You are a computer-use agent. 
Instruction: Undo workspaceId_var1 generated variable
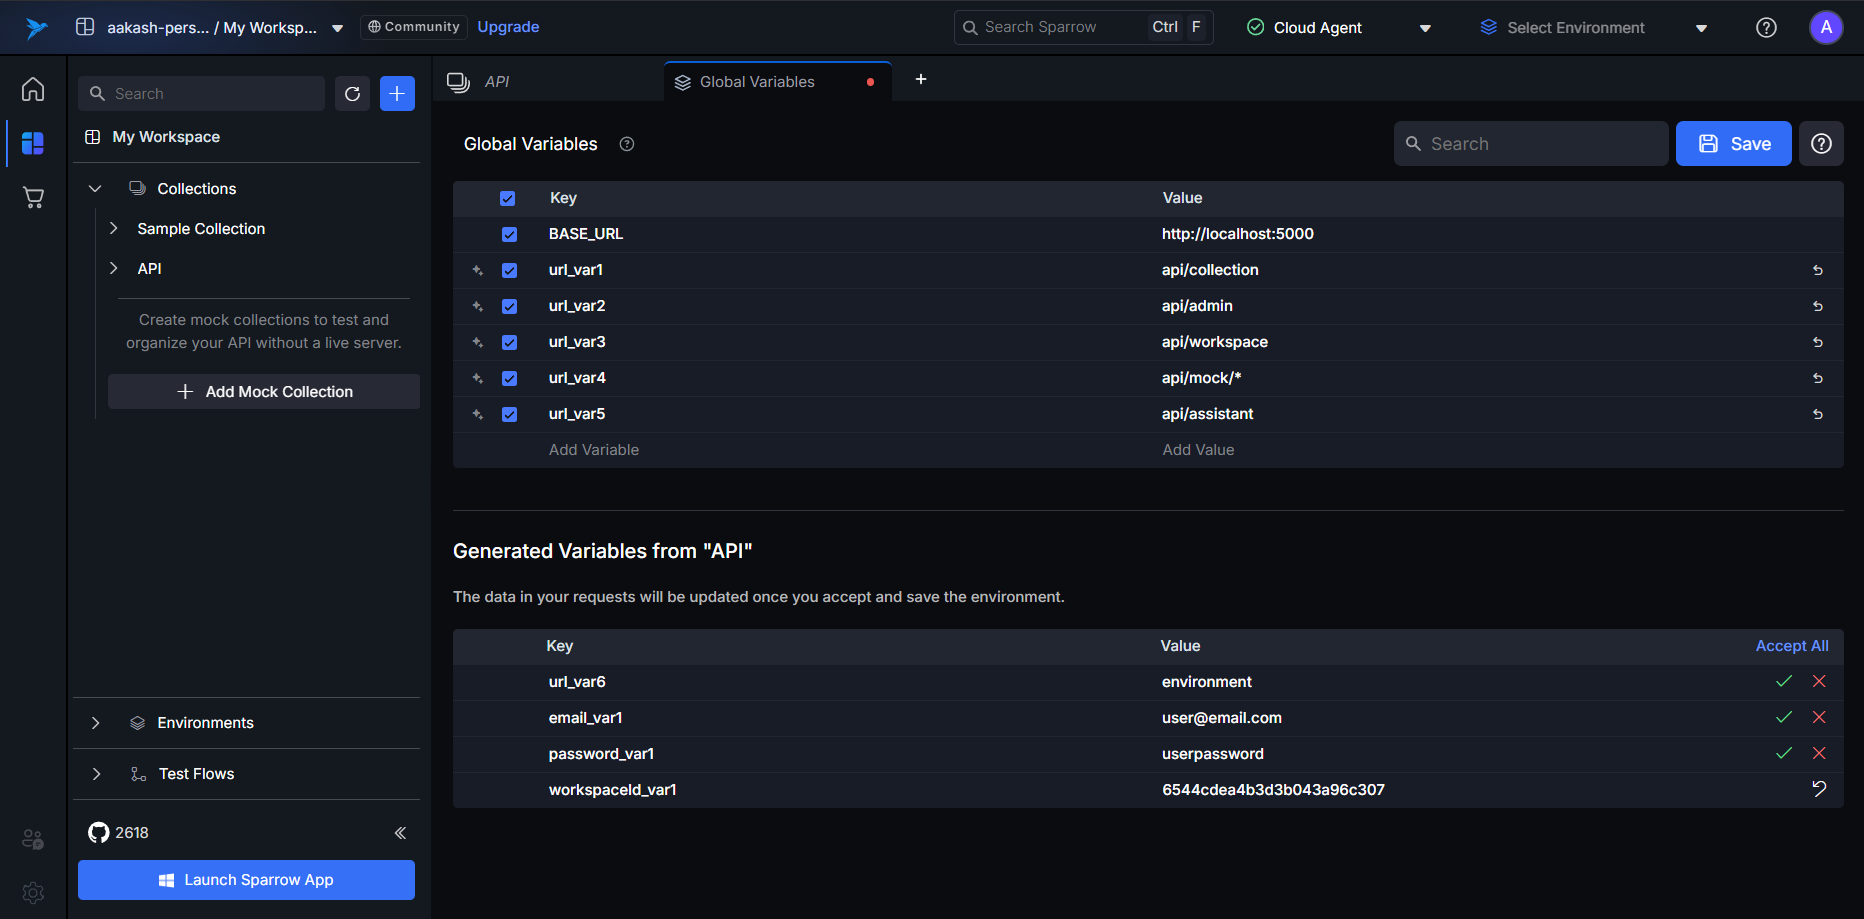[1819, 789]
